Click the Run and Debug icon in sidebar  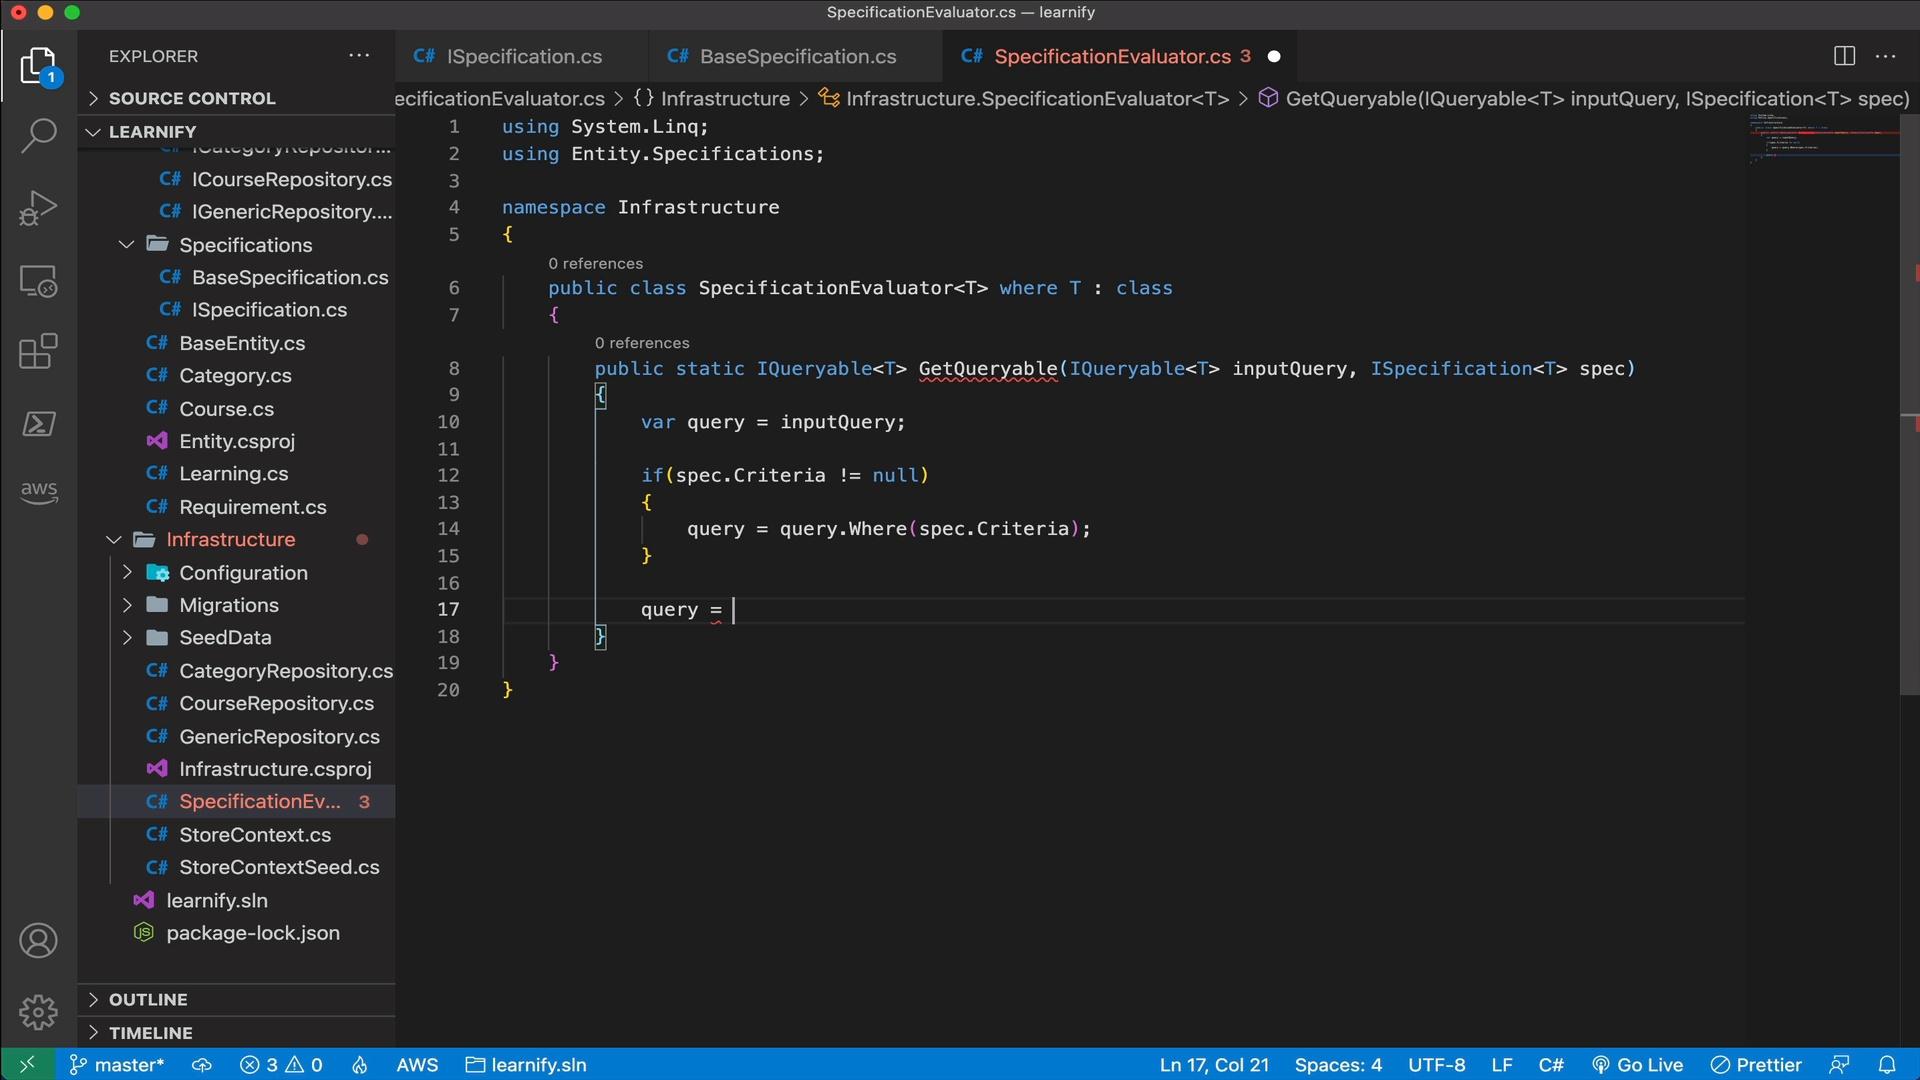tap(36, 208)
